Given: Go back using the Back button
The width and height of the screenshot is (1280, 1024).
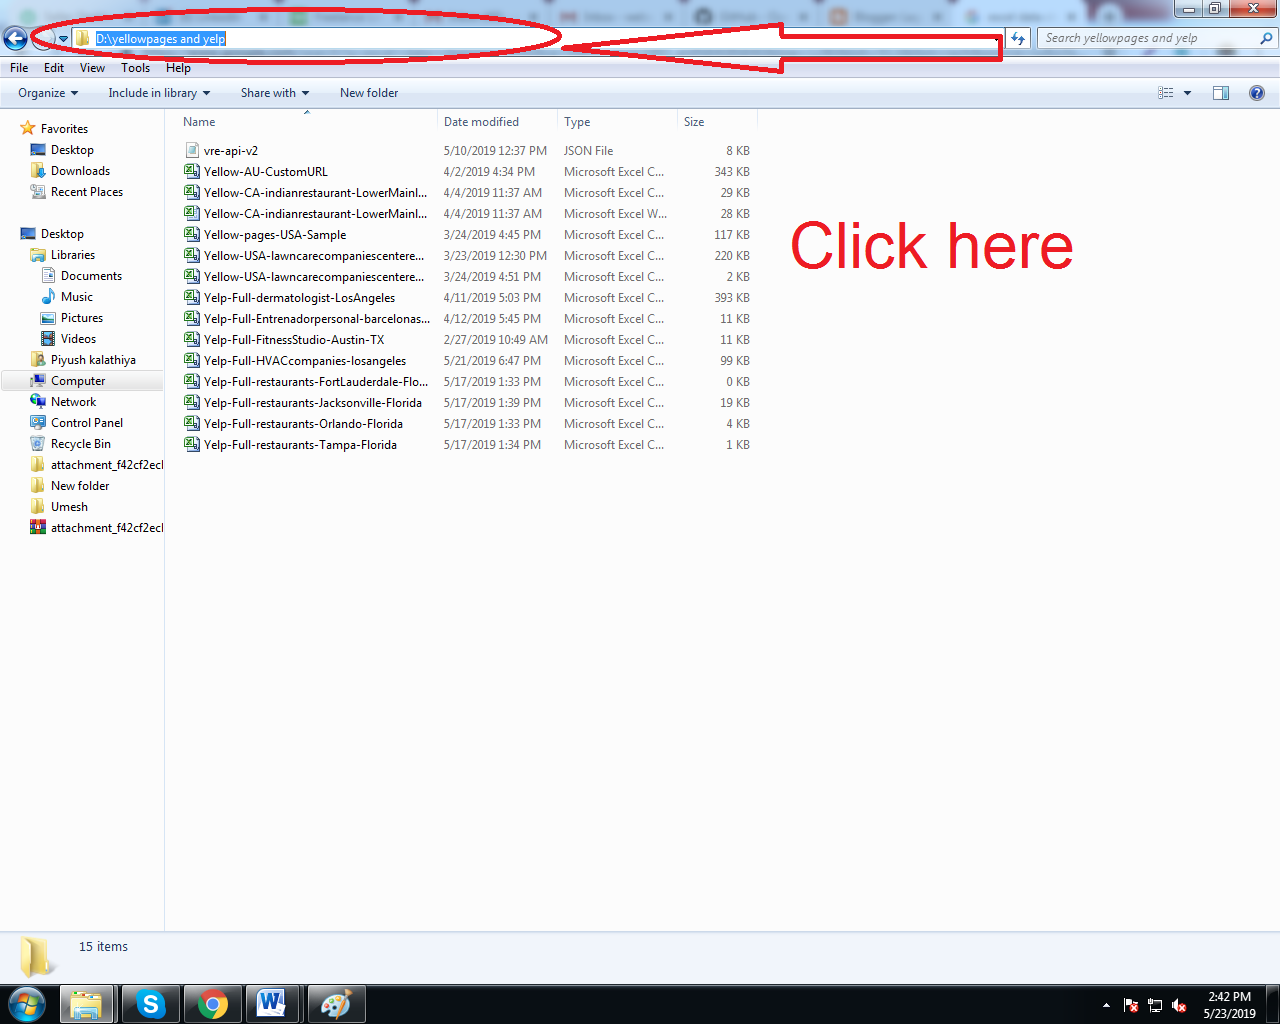Looking at the screenshot, I should [x=15, y=37].
